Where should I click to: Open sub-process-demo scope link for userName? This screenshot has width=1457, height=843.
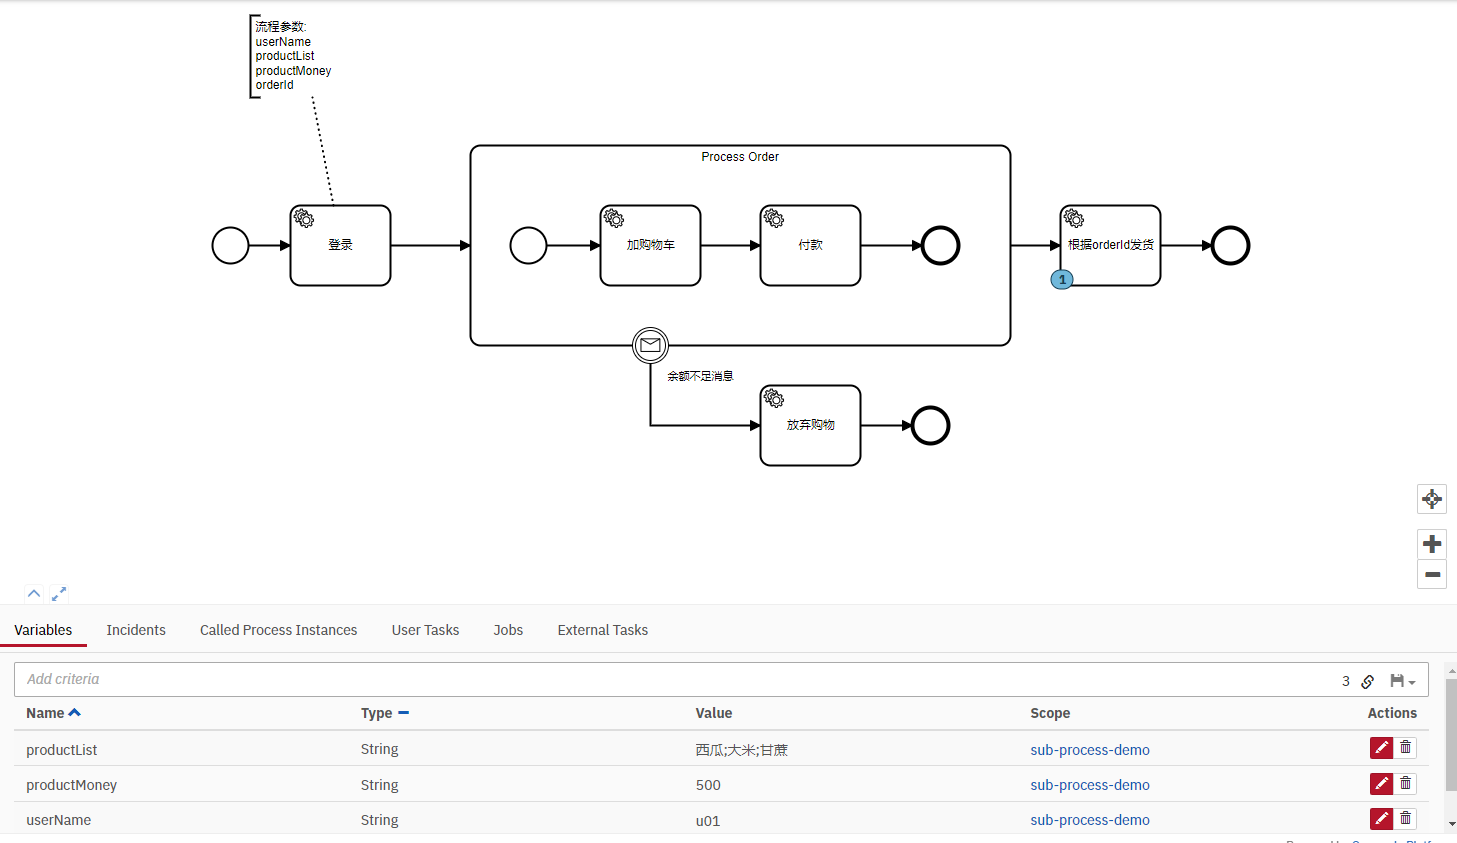tap(1090, 820)
